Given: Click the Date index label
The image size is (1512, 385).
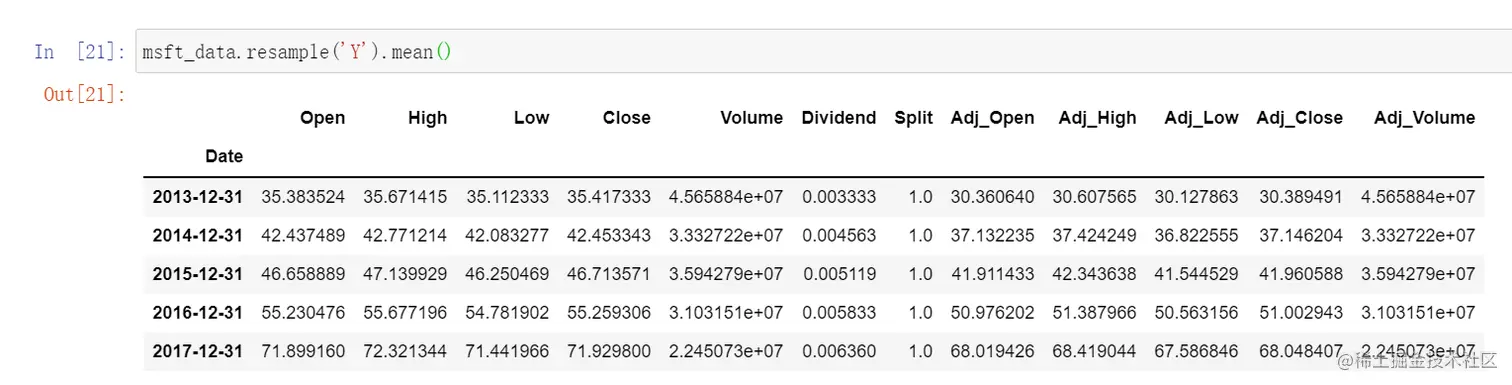Looking at the screenshot, I should tap(224, 156).
